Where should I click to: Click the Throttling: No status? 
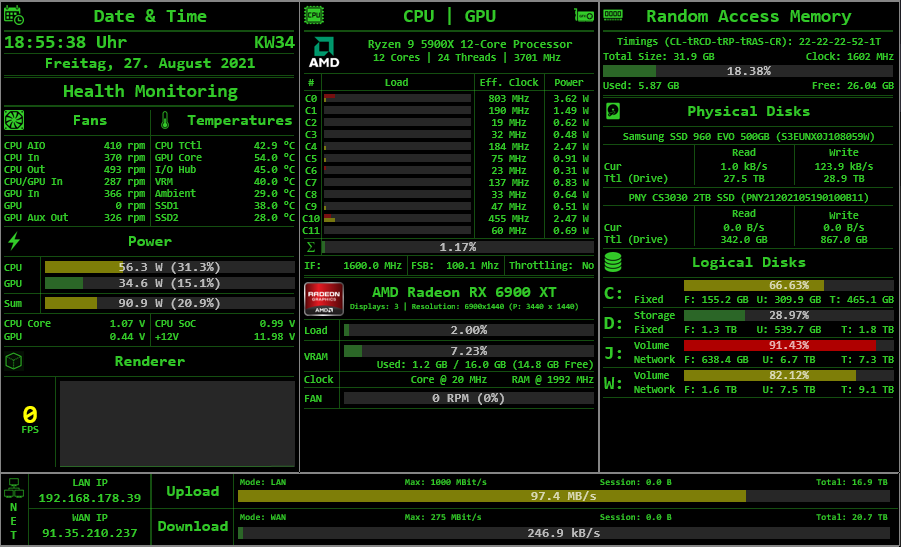coord(552,265)
